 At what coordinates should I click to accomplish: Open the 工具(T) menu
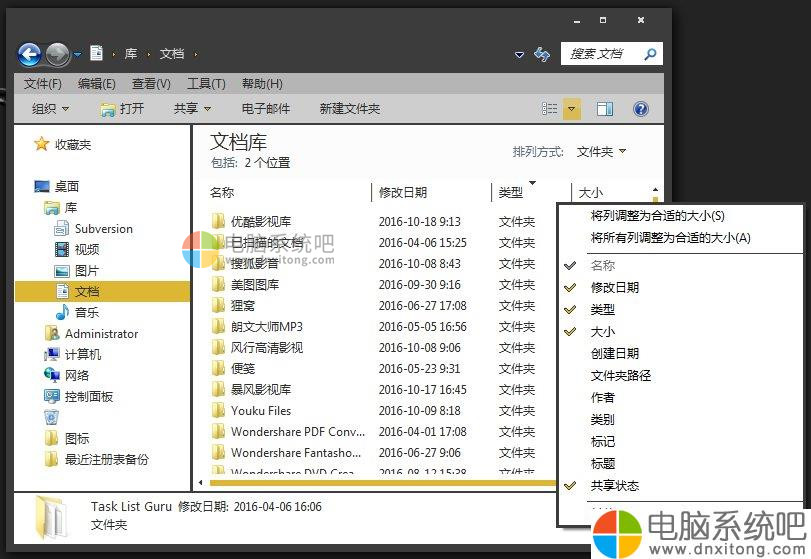[x=206, y=83]
